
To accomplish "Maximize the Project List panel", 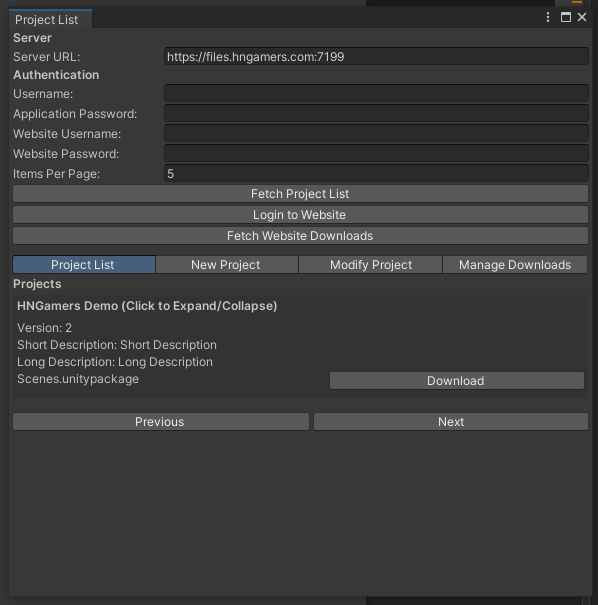I will tap(566, 17).
